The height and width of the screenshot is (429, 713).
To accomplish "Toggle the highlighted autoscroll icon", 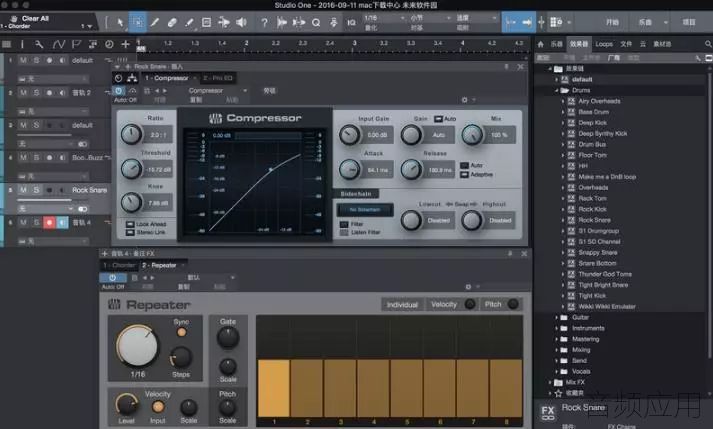I will point(511,22).
